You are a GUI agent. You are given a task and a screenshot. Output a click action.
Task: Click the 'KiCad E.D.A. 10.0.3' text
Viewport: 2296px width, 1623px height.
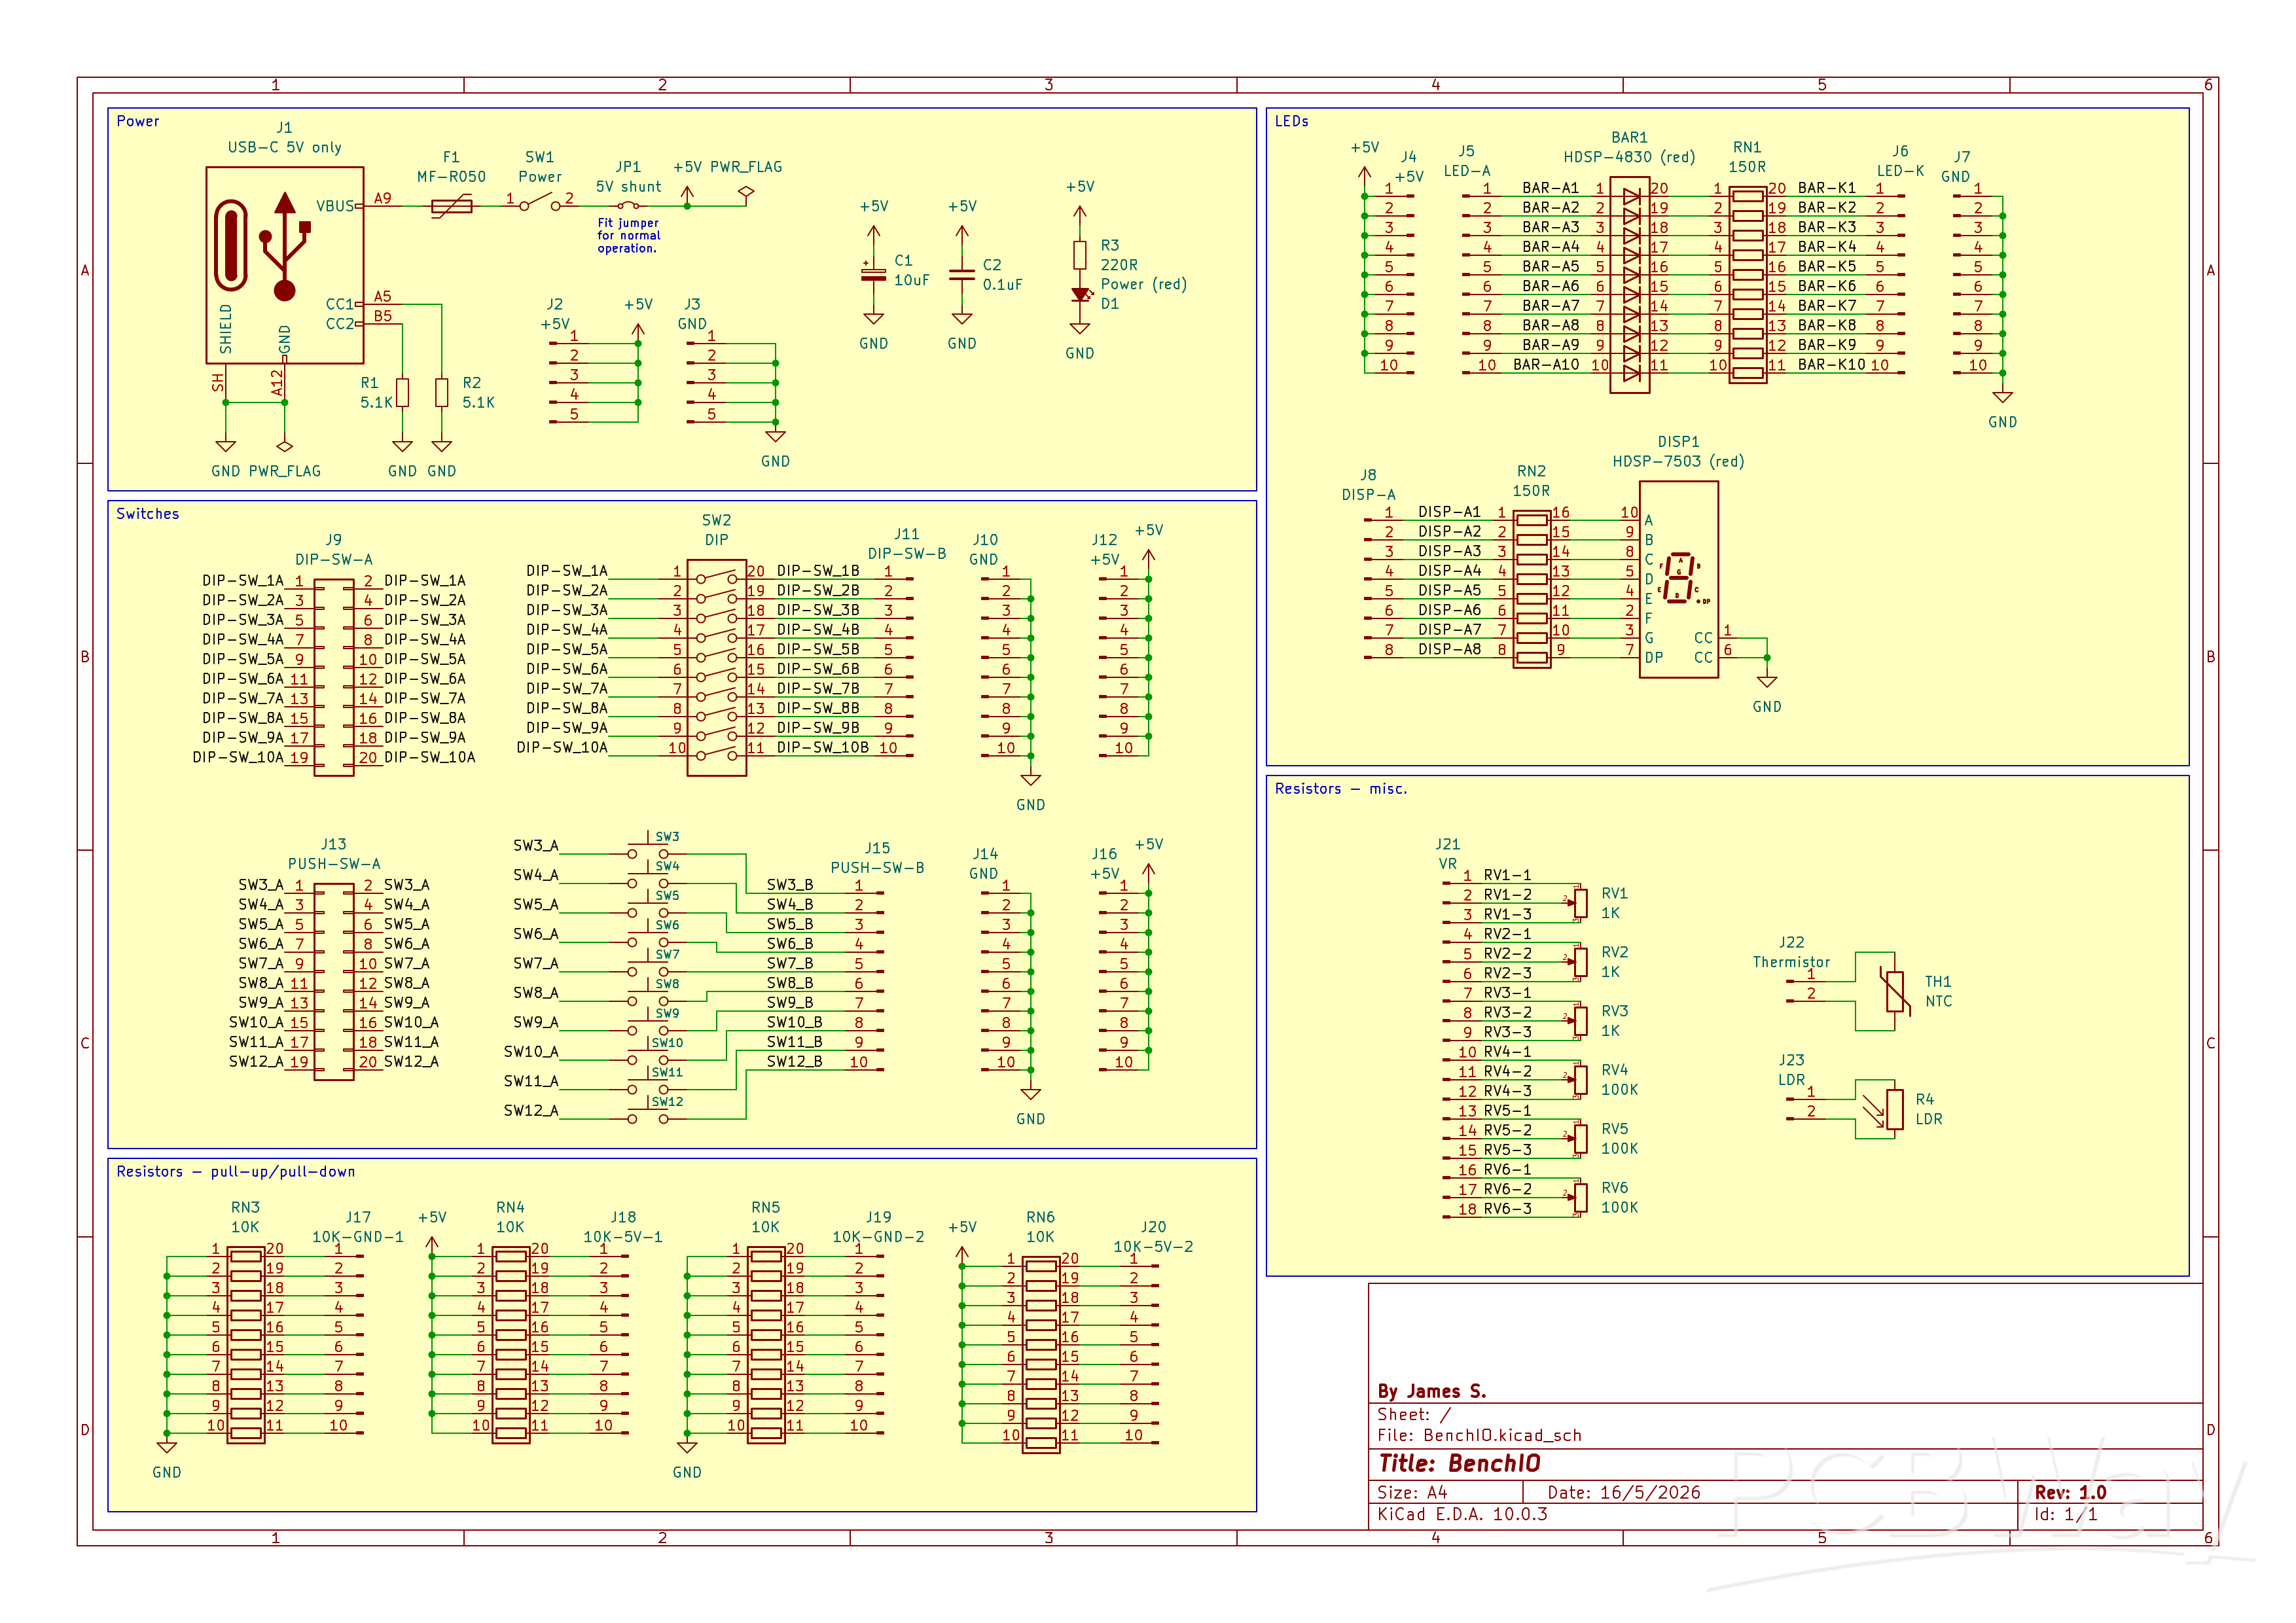[1462, 1514]
